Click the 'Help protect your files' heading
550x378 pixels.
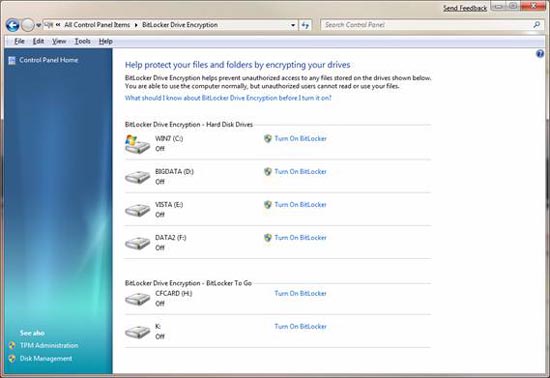(x=237, y=65)
